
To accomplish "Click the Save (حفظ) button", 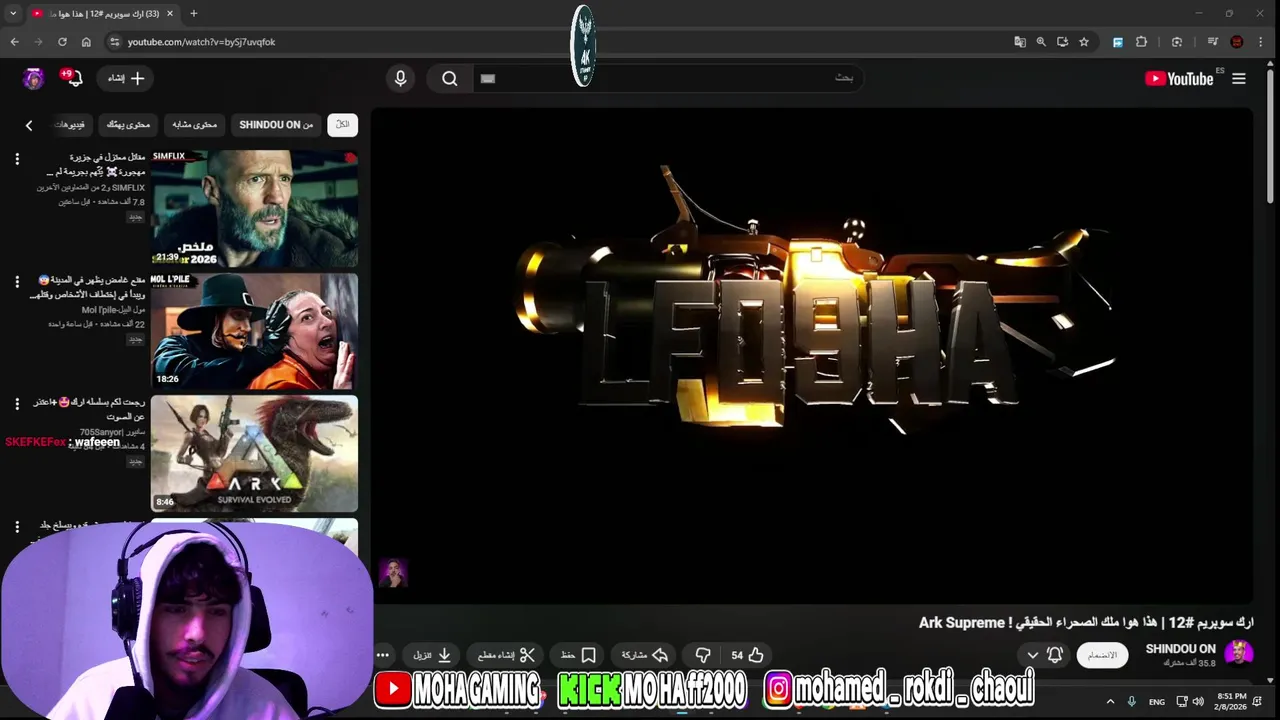I will [x=579, y=655].
